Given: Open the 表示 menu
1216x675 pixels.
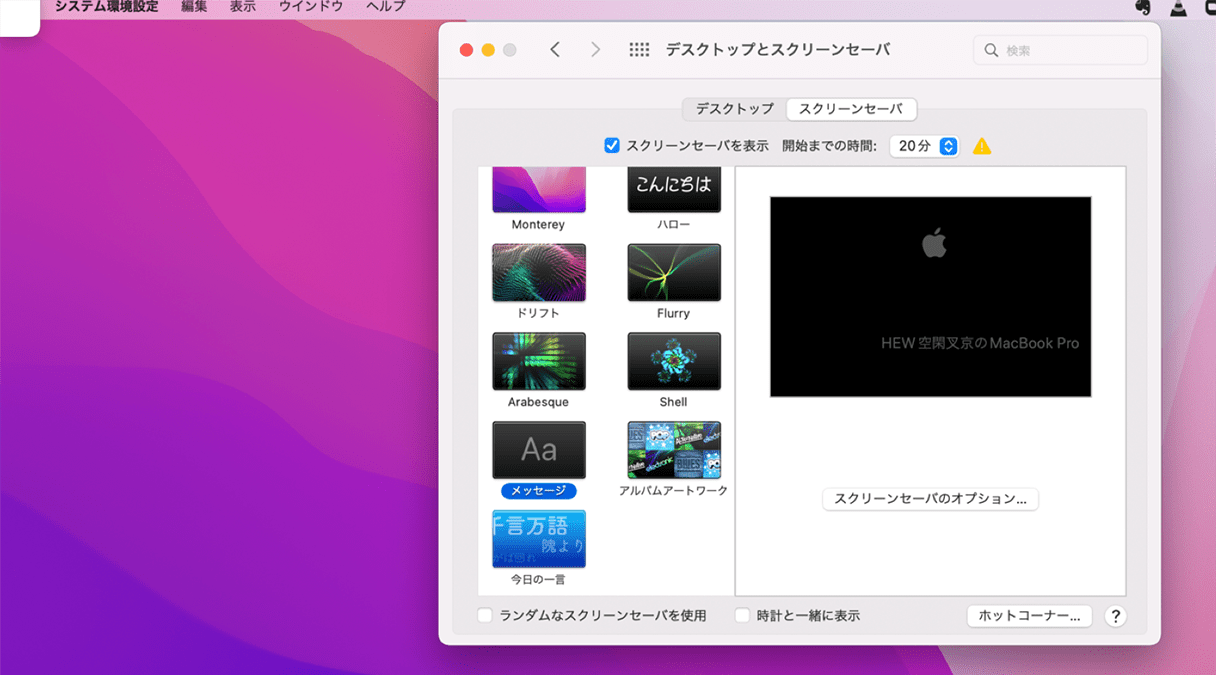Looking at the screenshot, I should [243, 7].
